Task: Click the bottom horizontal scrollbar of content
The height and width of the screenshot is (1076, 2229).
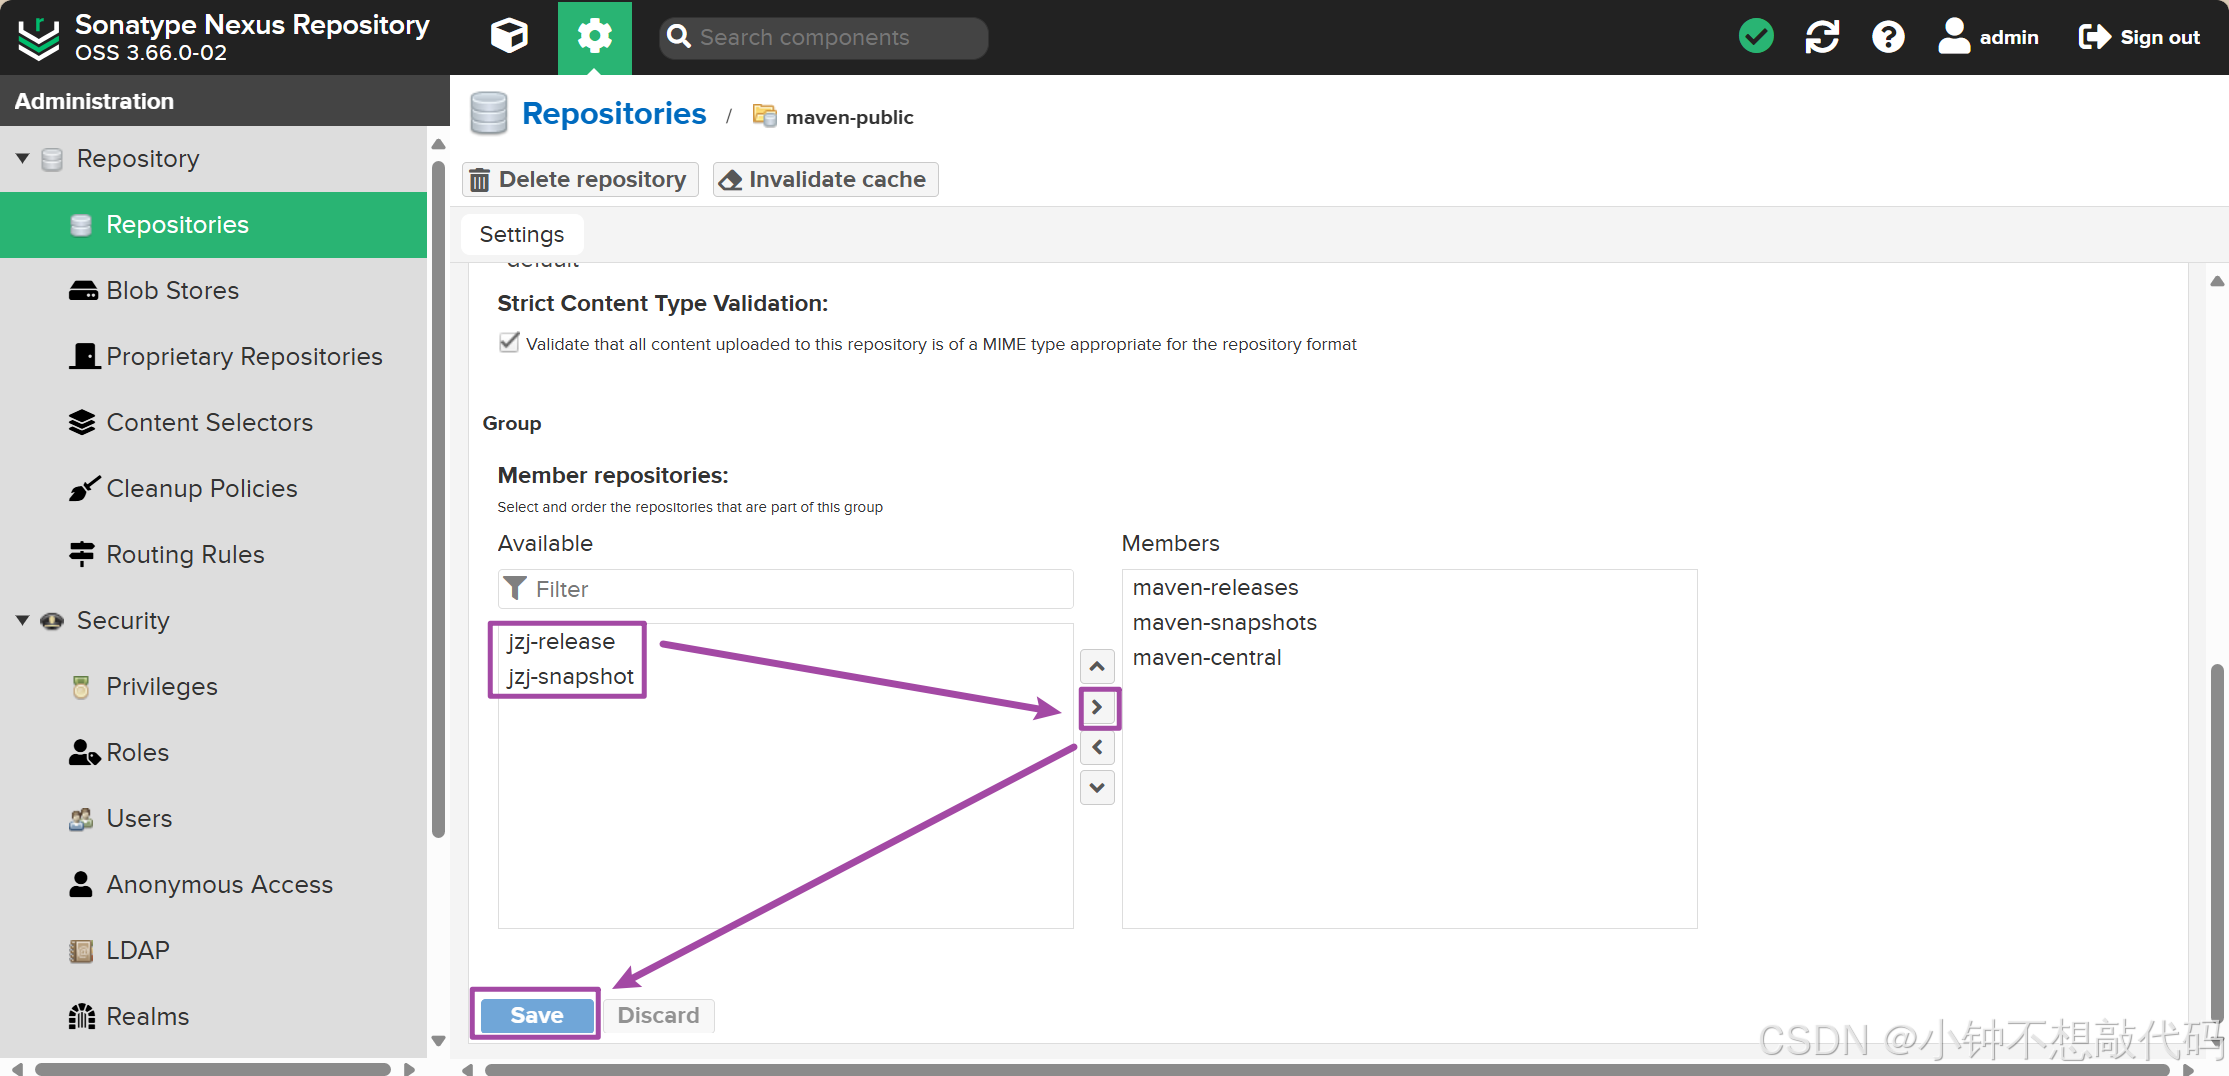Action: [1326, 1069]
